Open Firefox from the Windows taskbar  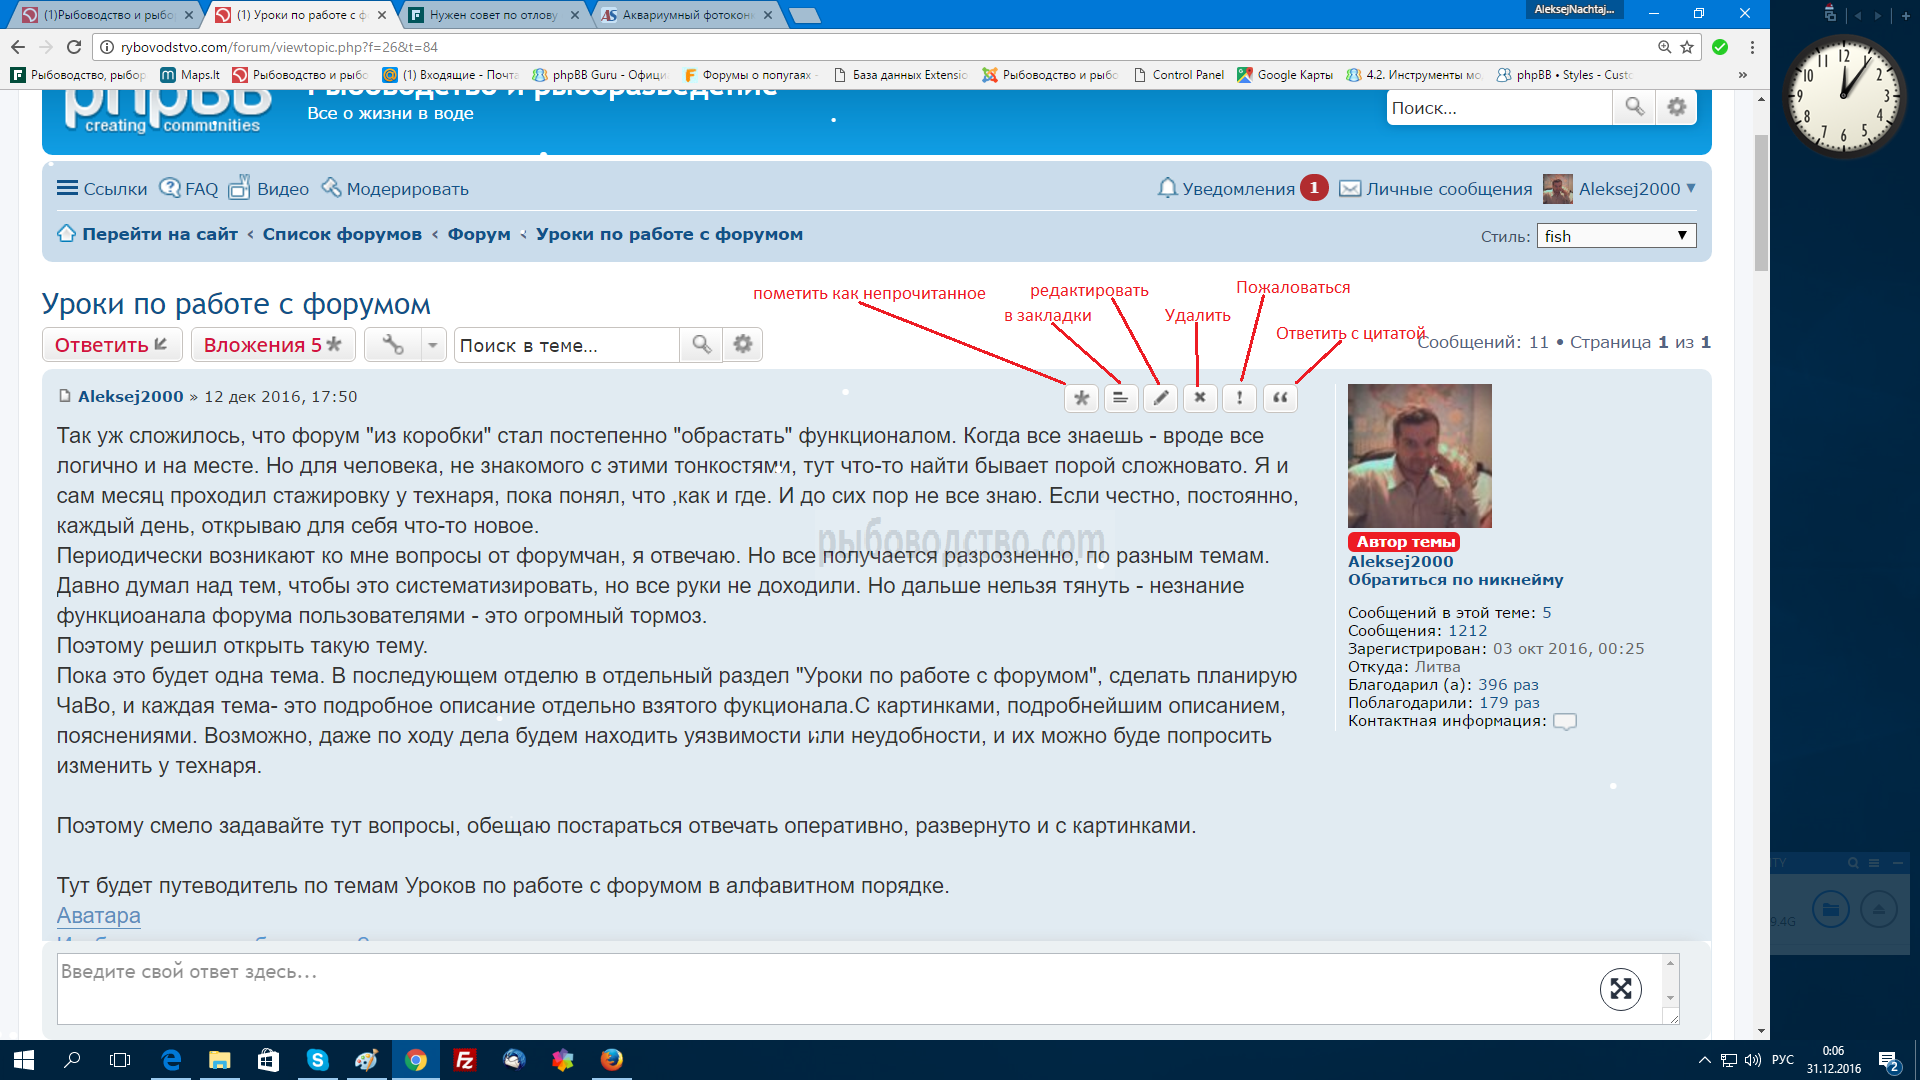(612, 1060)
